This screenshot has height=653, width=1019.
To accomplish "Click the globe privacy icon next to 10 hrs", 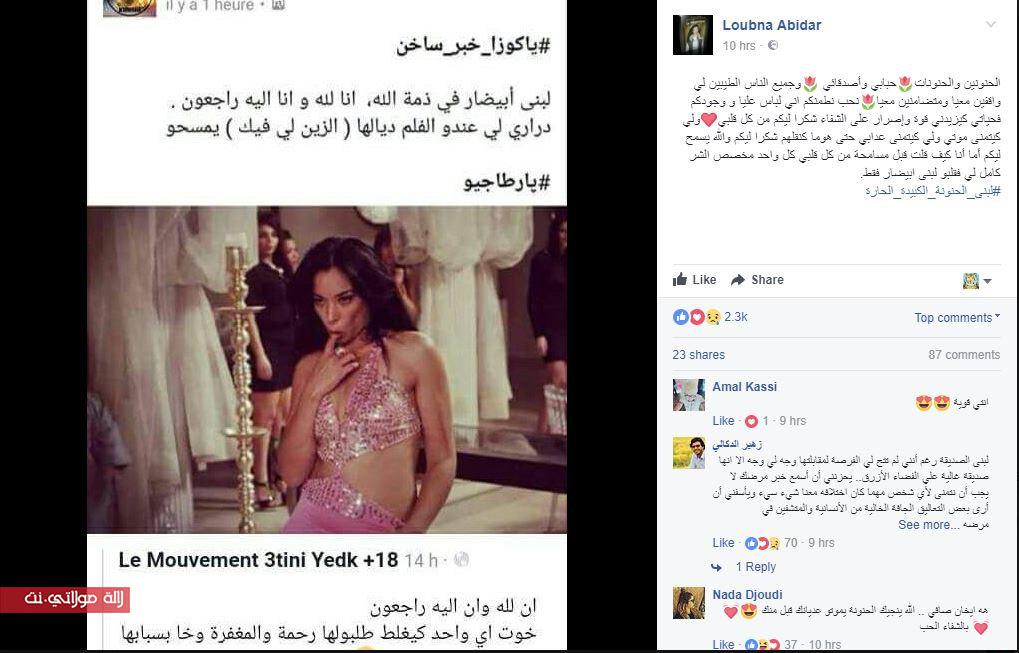I will [x=773, y=45].
